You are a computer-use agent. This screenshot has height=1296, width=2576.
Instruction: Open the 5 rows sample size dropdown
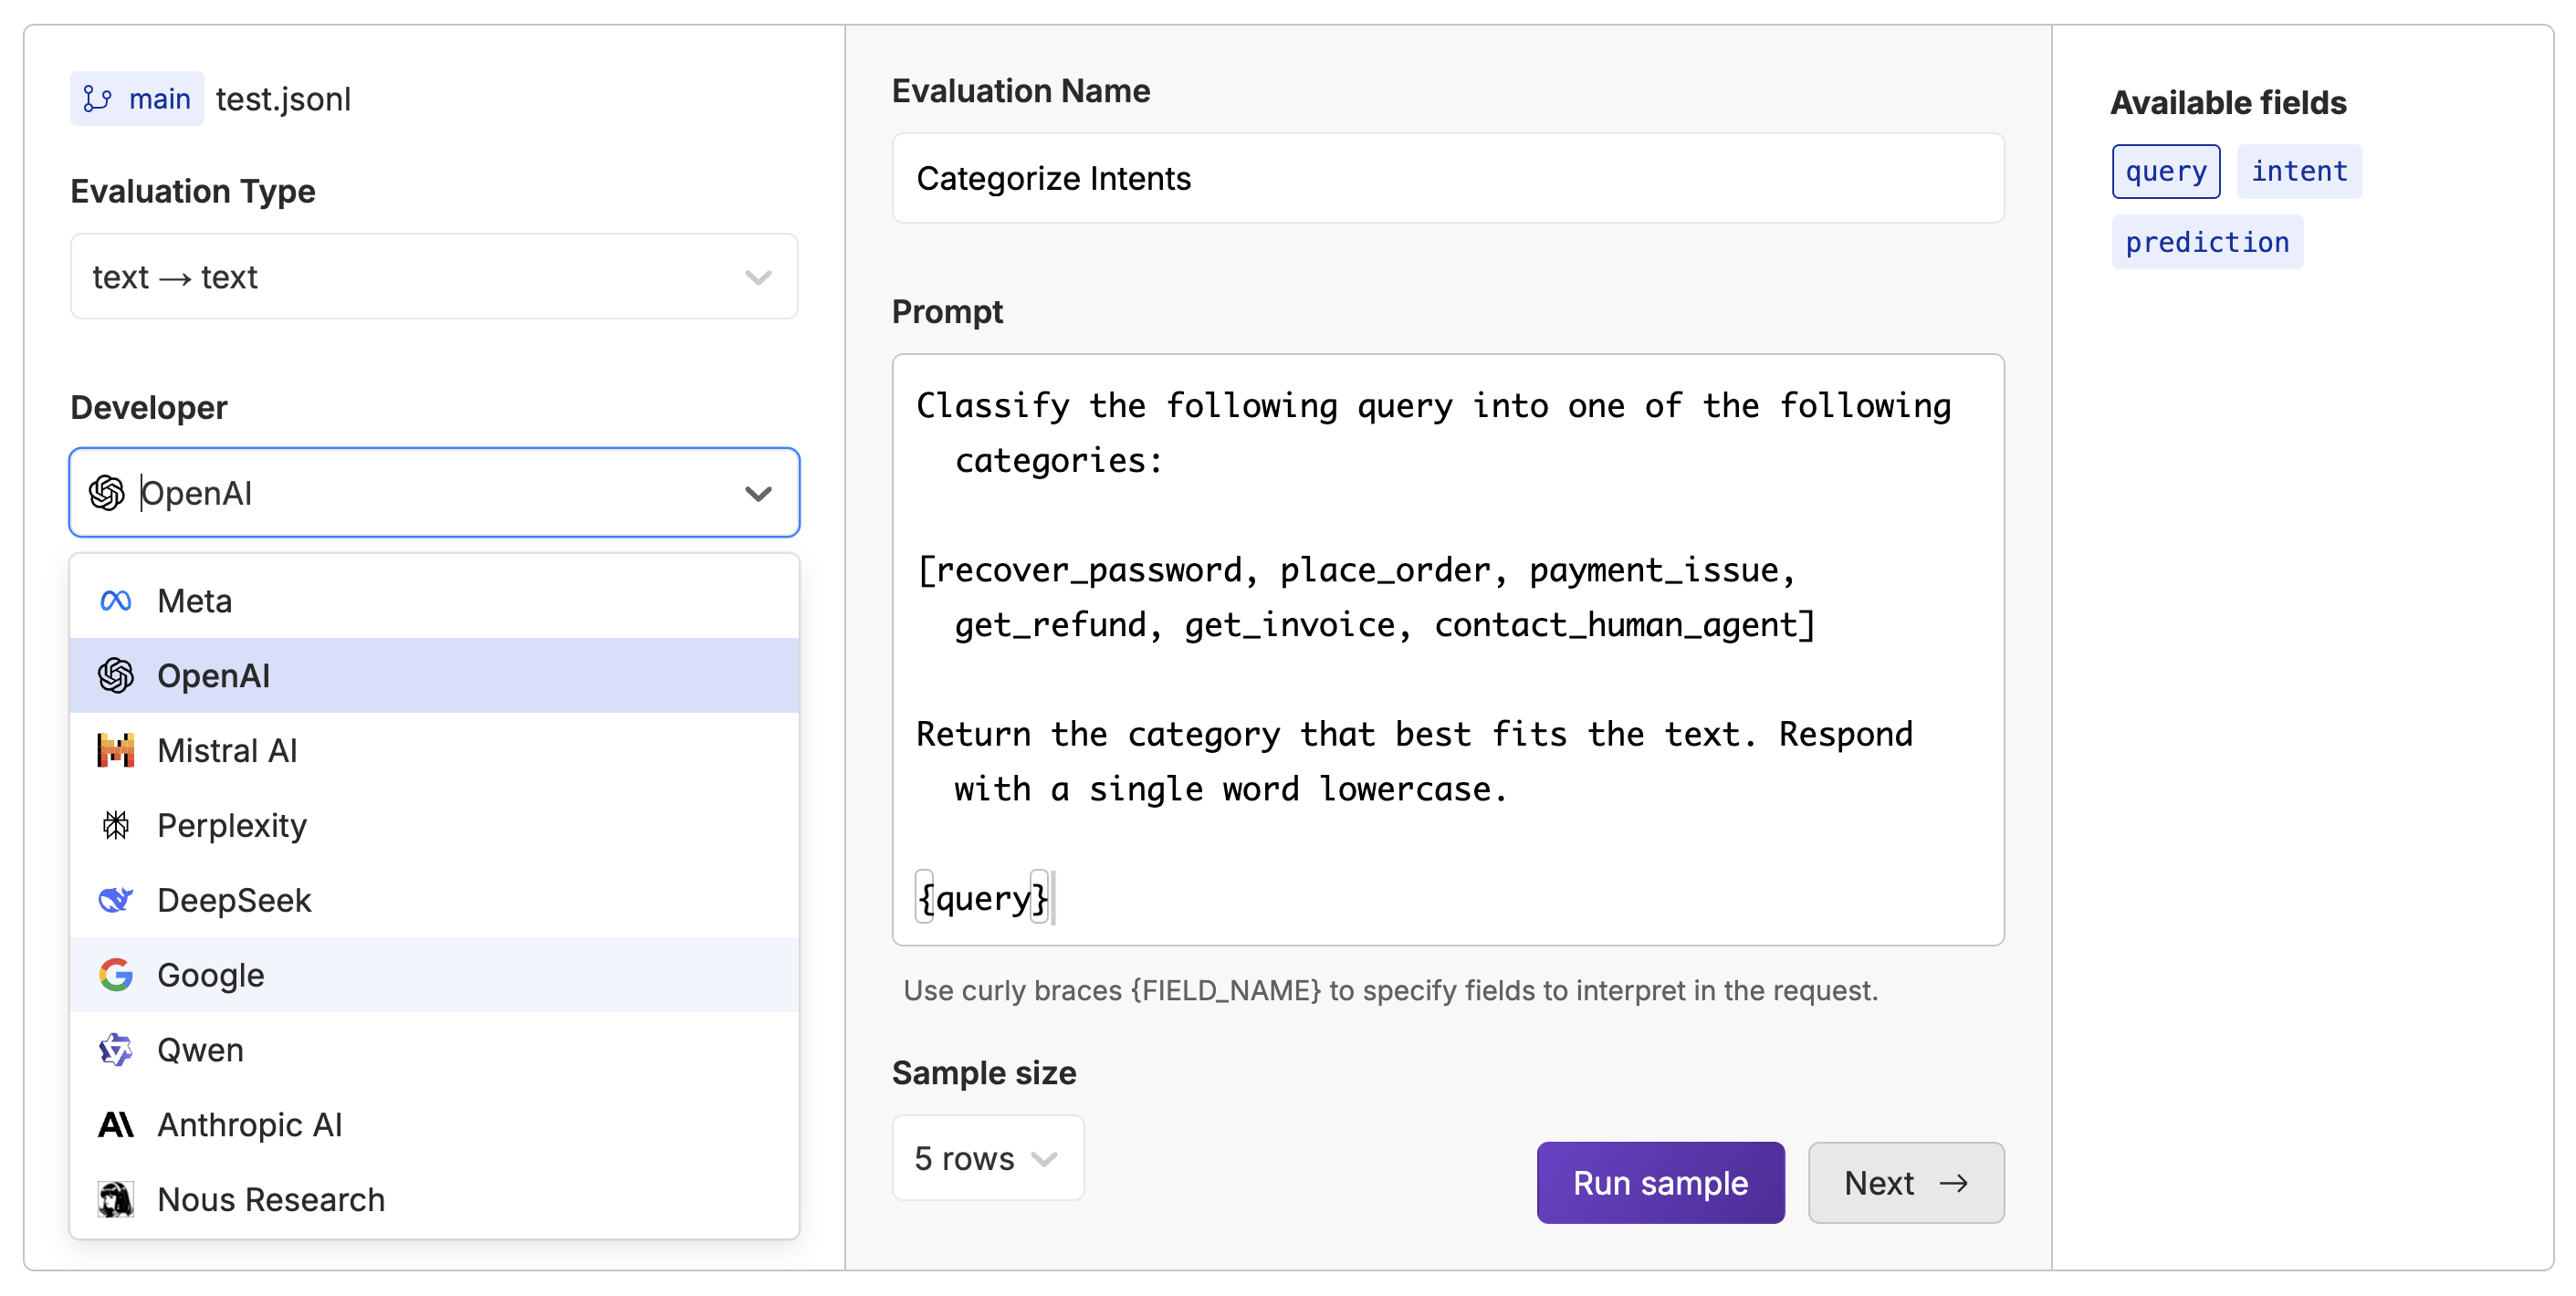[x=987, y=1158]
